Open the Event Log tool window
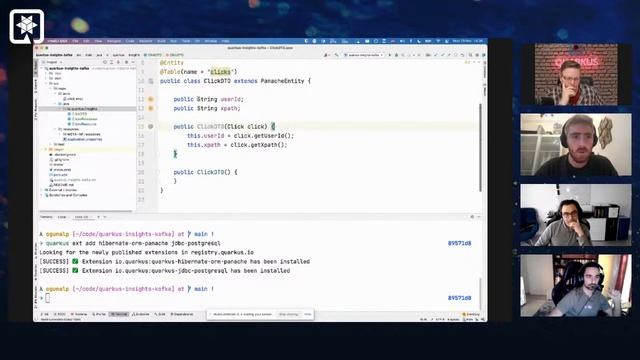 [471, 314]
